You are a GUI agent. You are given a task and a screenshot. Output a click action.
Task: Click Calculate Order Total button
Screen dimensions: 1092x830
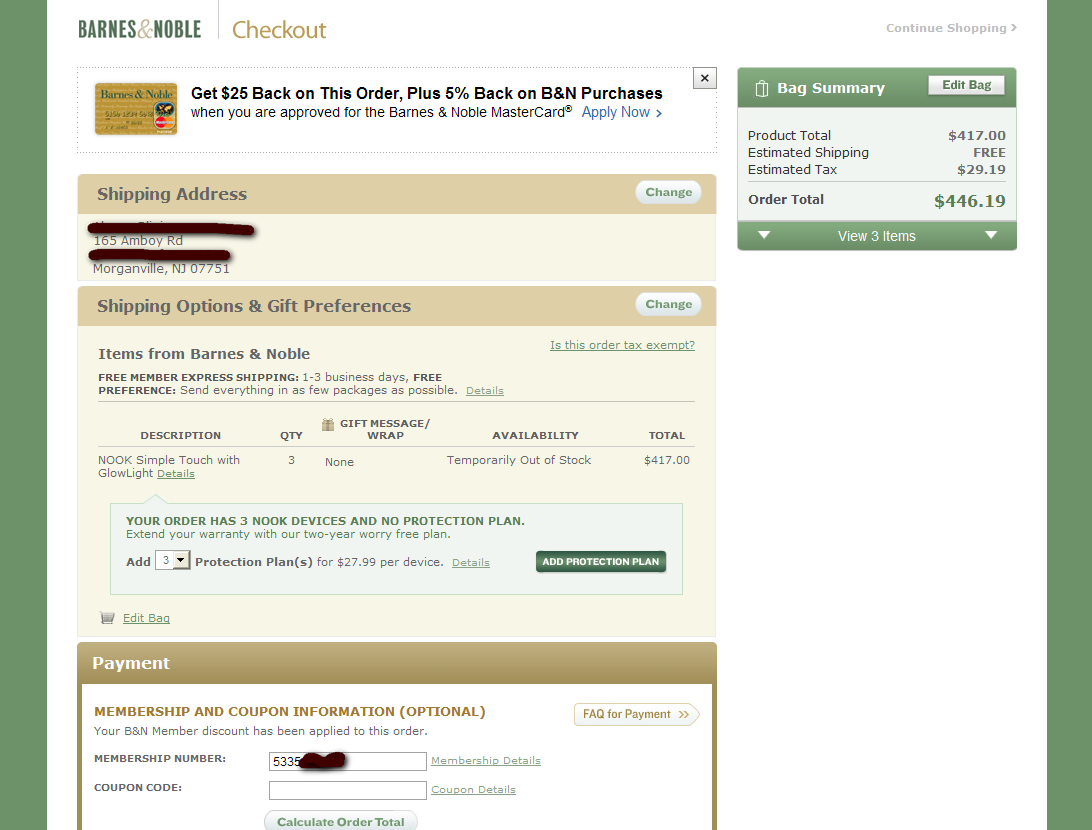tap(341, 821)
